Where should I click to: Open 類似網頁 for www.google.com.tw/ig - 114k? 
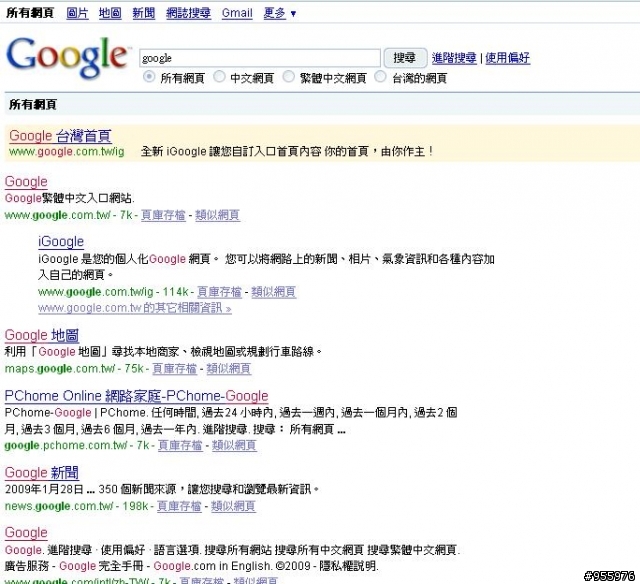pyautogui.click(x=274, y=292)
